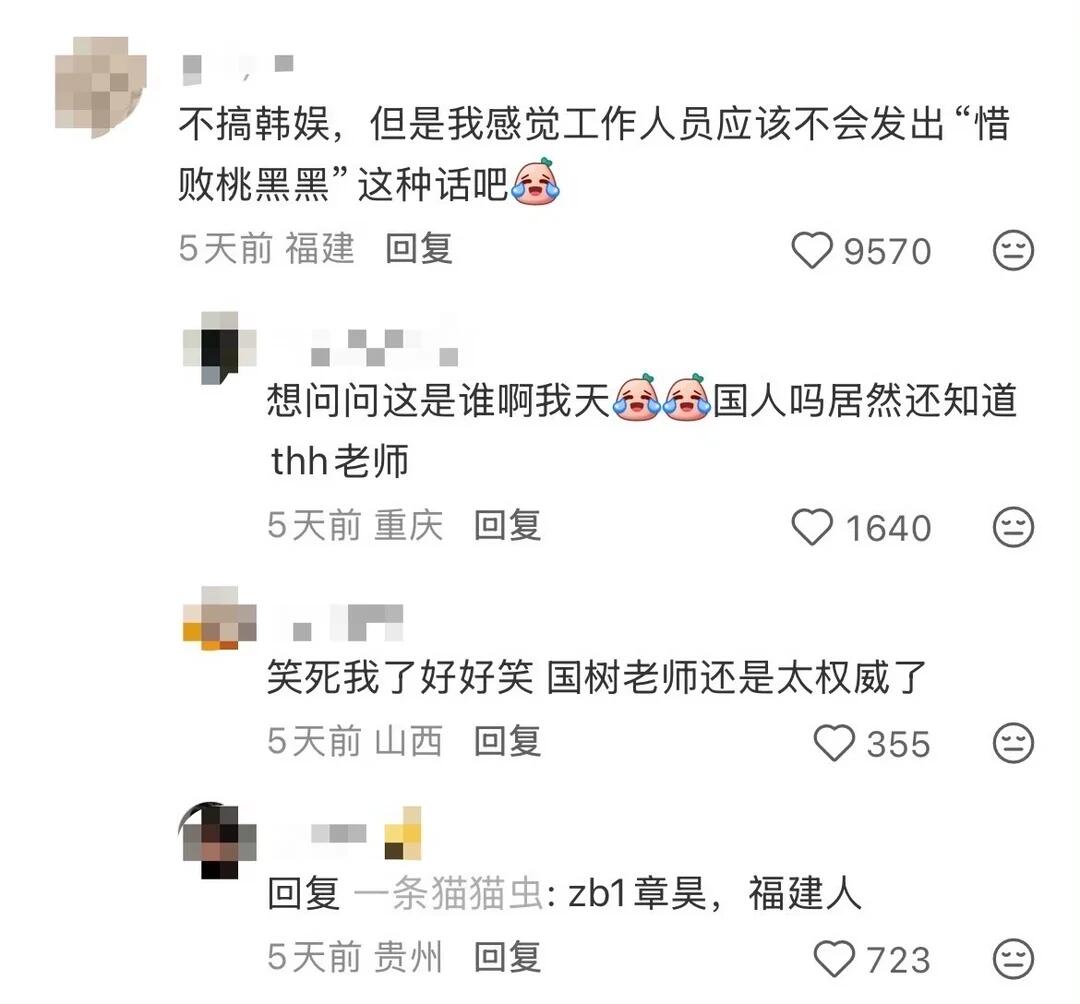This screenshot has height=1004, width=1080.
Task: Tap the dislike face on the 贵州 reply
Action: 1012,959
